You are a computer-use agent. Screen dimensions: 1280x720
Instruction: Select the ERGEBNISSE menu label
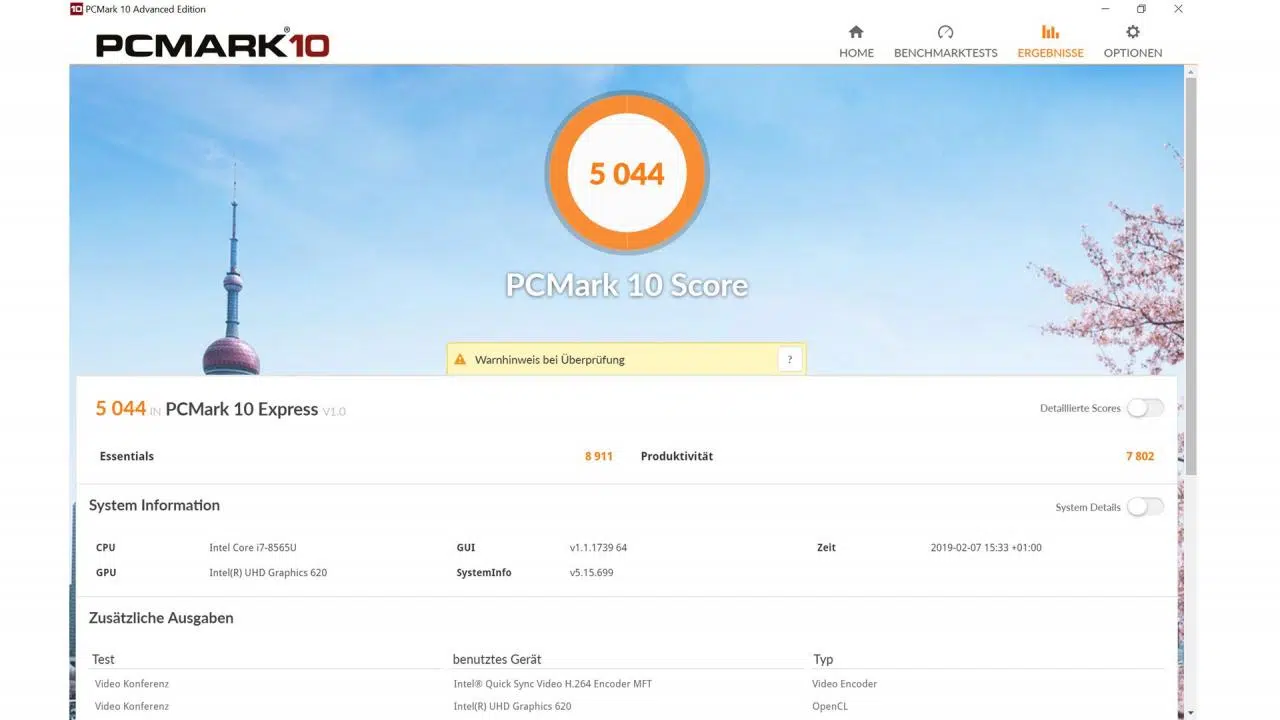(1050, 53)
